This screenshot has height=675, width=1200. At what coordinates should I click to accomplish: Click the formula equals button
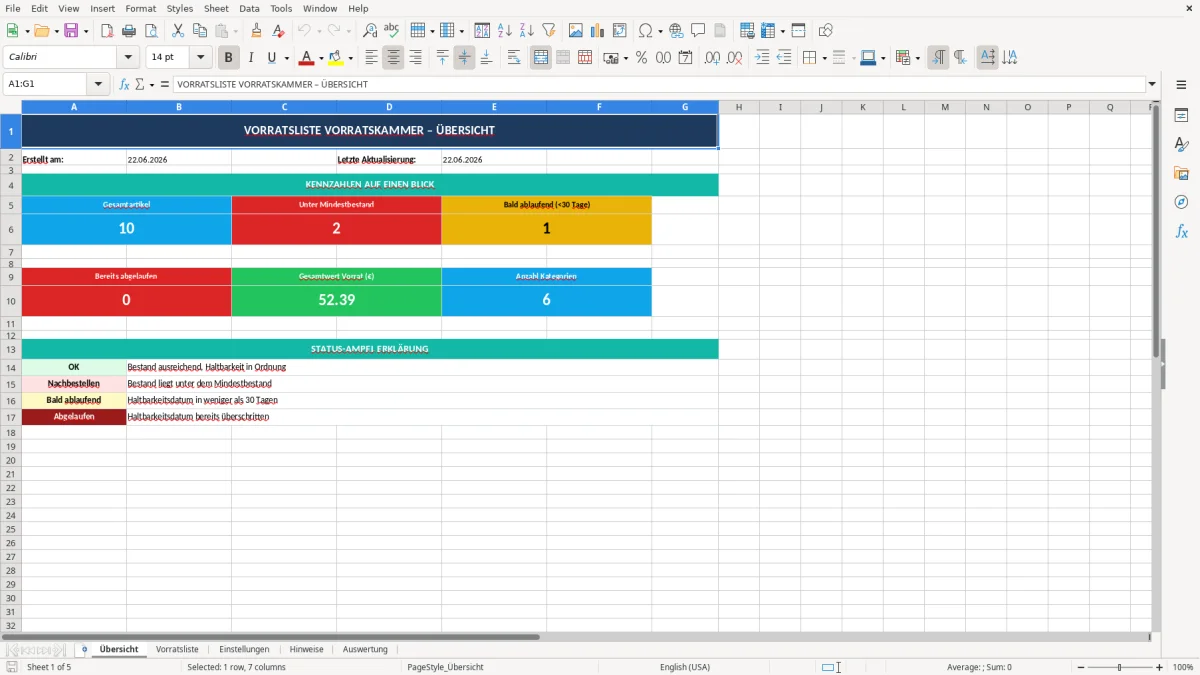coord(165,85)
